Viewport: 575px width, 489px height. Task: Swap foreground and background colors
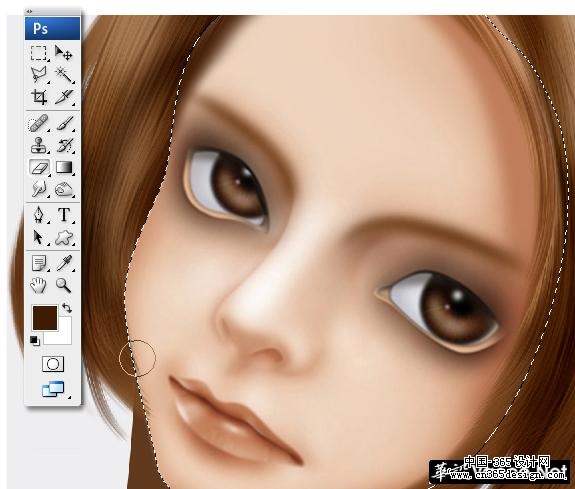coord(67,307)
